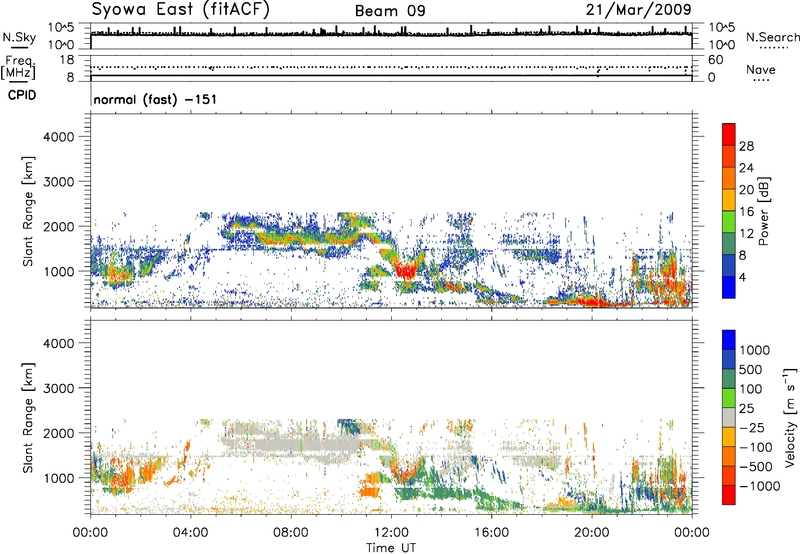The width and height of the screenshot is (800, 554).
Task: Select the 'Beam 09' label
Action: coord(390,11)
